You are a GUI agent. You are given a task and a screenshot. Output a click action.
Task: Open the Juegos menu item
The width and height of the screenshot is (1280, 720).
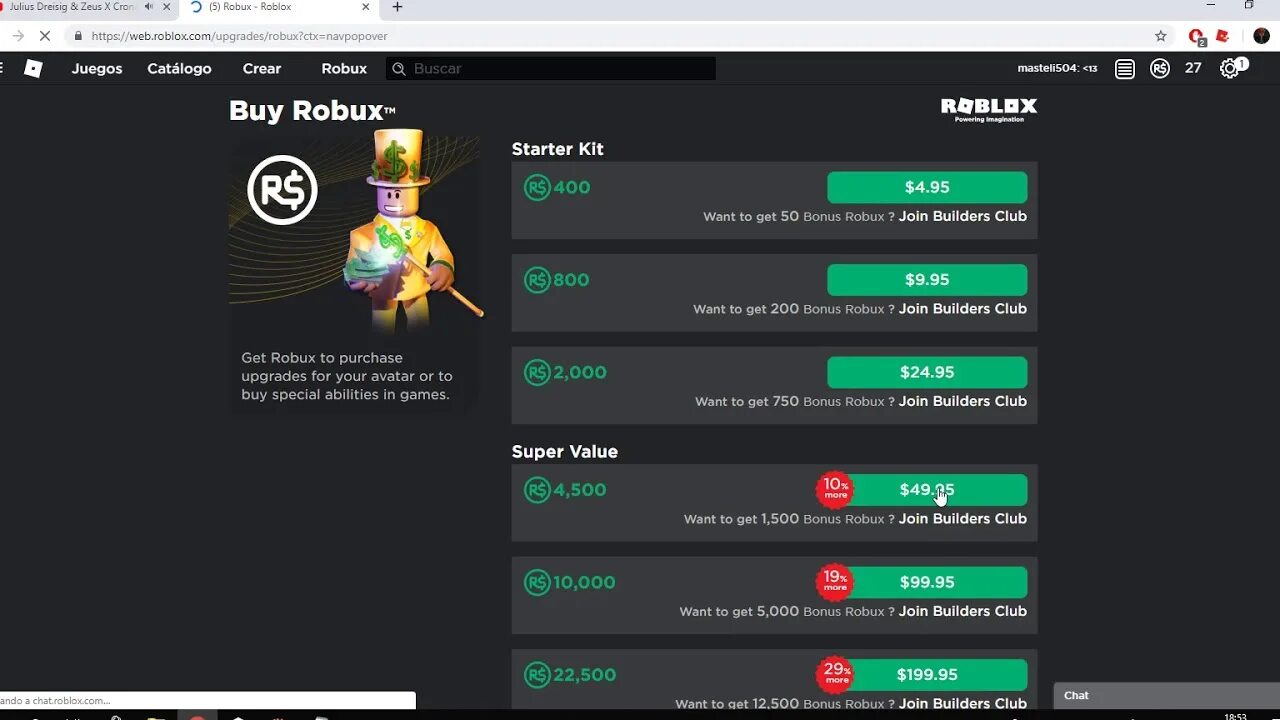(x=97, y=69)
